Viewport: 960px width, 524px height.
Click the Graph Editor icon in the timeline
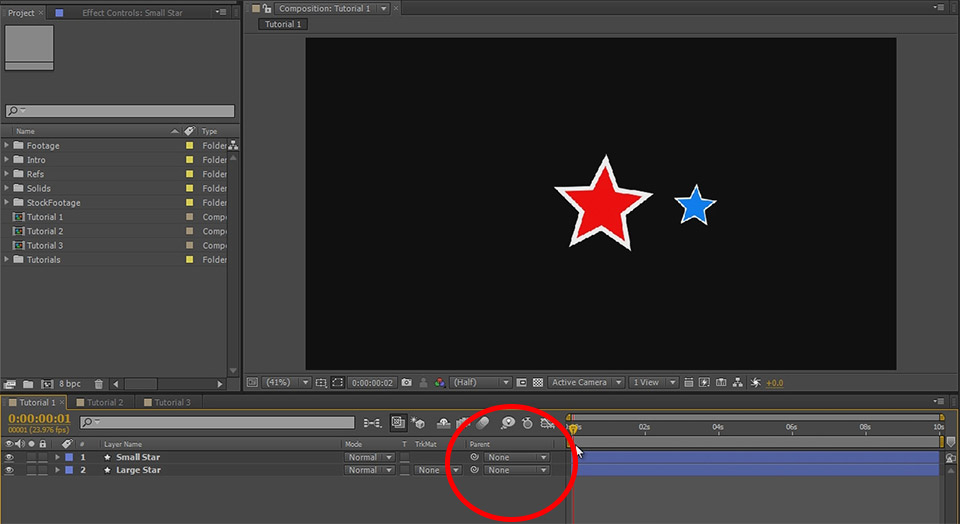547,423
